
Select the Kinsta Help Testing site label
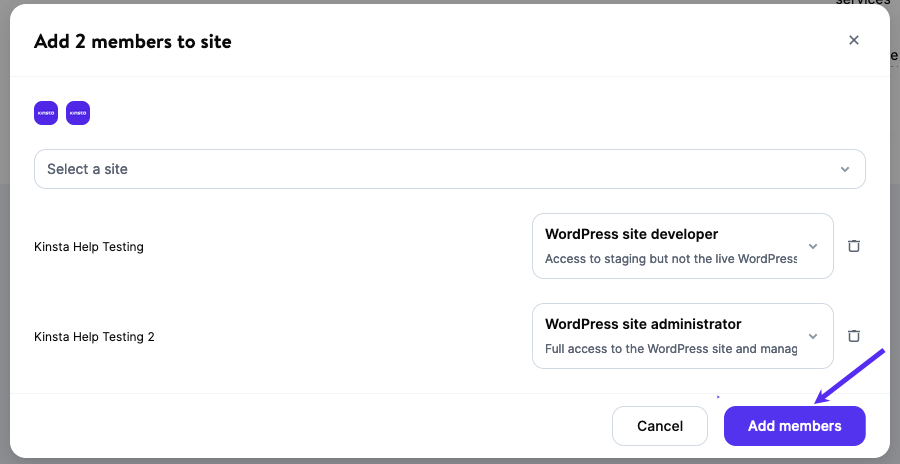(x=88, y=247)
